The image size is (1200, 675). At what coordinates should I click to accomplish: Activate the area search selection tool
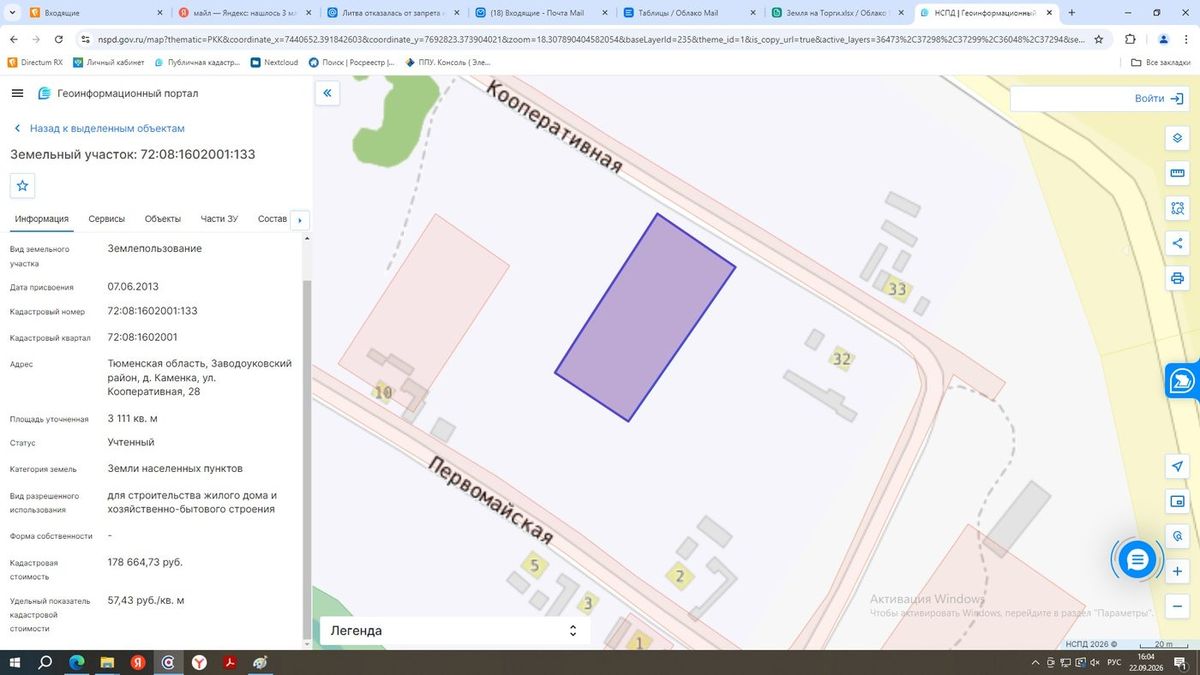tap(1177, 208)
